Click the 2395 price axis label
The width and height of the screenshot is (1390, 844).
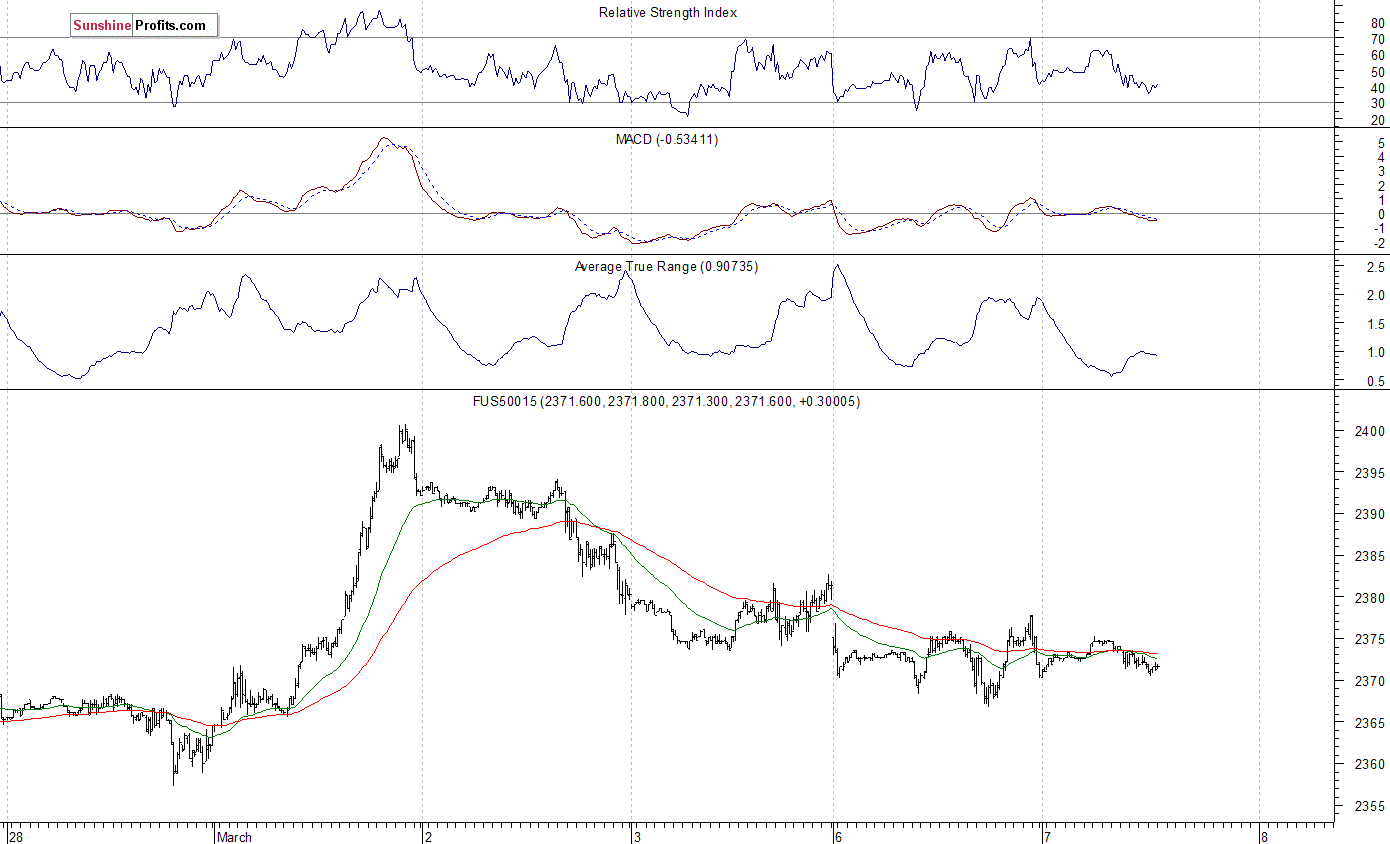(x=1370, y=473)
